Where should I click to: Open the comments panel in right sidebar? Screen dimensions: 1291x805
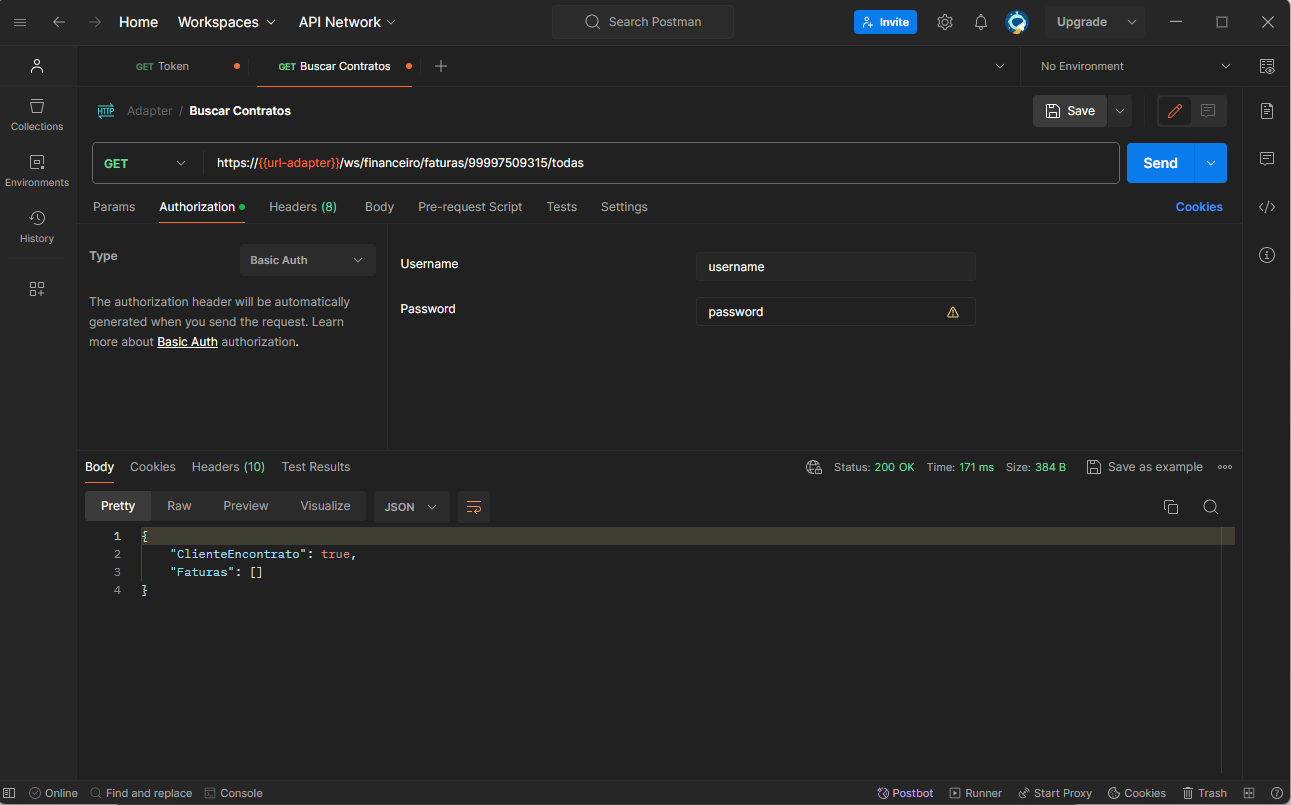pyautogui.click(x=1267, y=159)
